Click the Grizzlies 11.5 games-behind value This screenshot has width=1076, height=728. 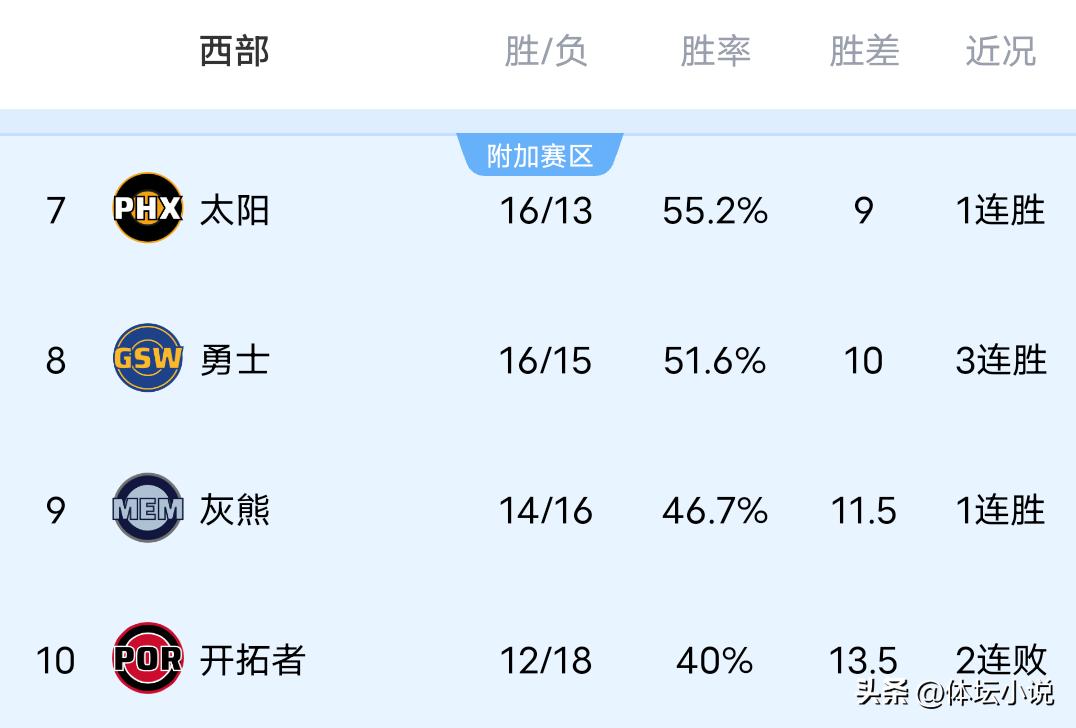[x=864, y=510]
